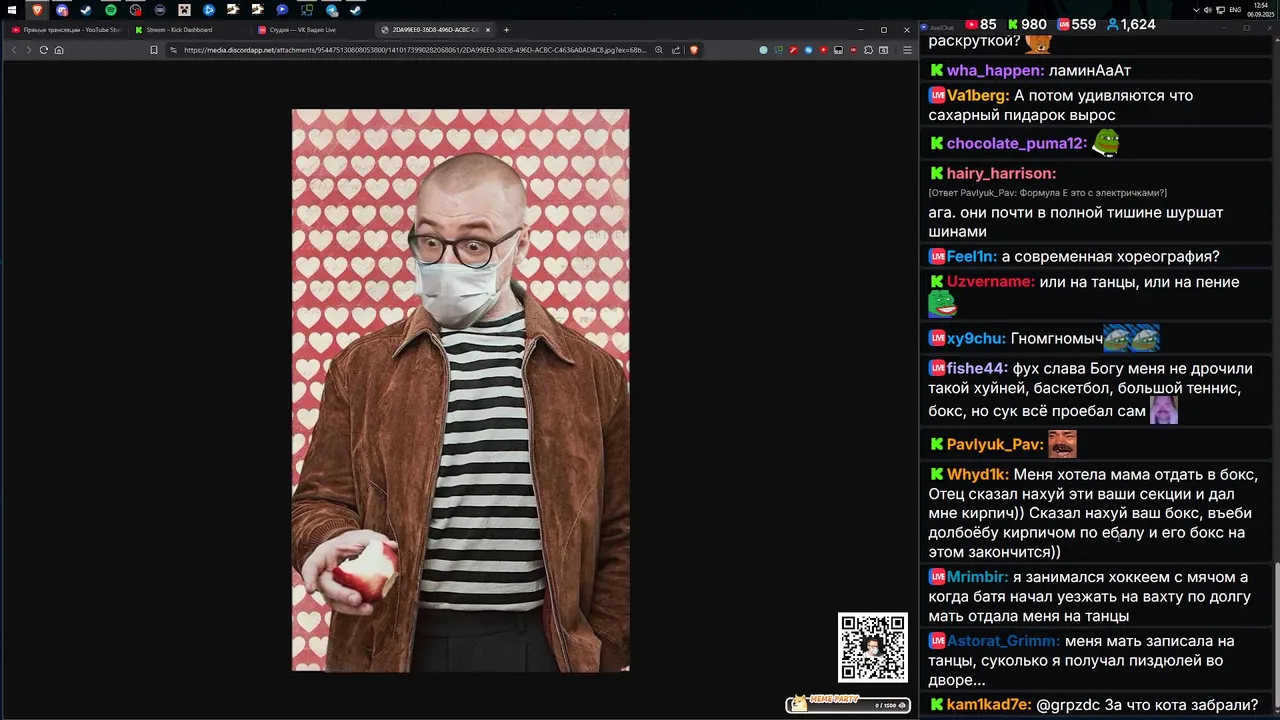Image resolution: width=1280 pixels, height=720 pixels.
Task: Click username Mrimbir in chat
Action: point(977,577)
